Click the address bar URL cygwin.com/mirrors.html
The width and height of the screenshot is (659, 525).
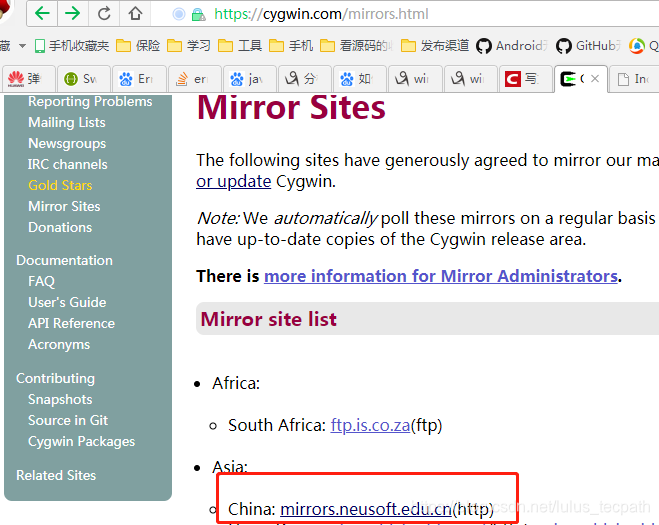pyautogui.click(x=321, y=14)
